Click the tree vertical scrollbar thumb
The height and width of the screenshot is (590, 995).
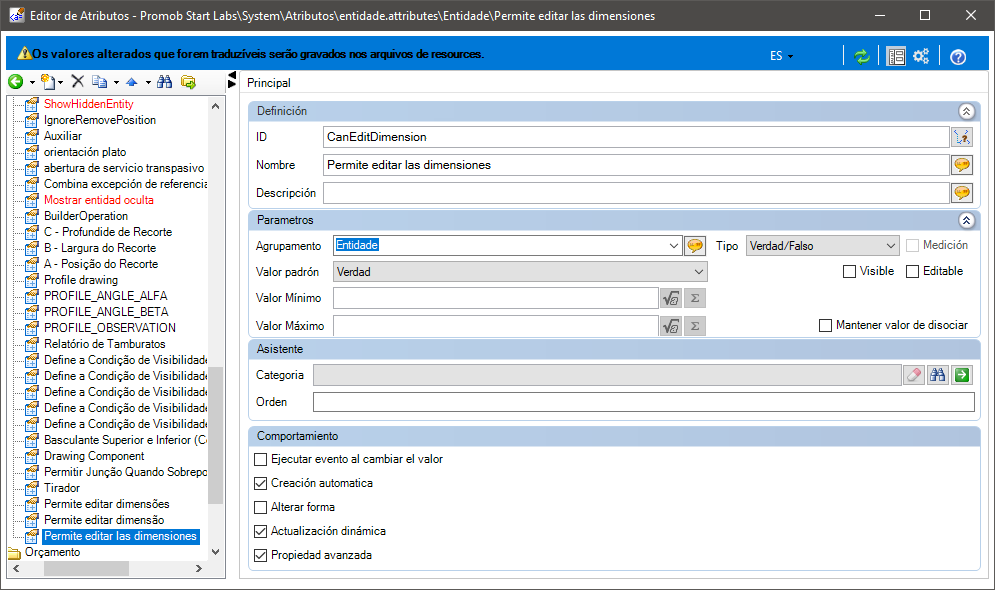point(216,435)
